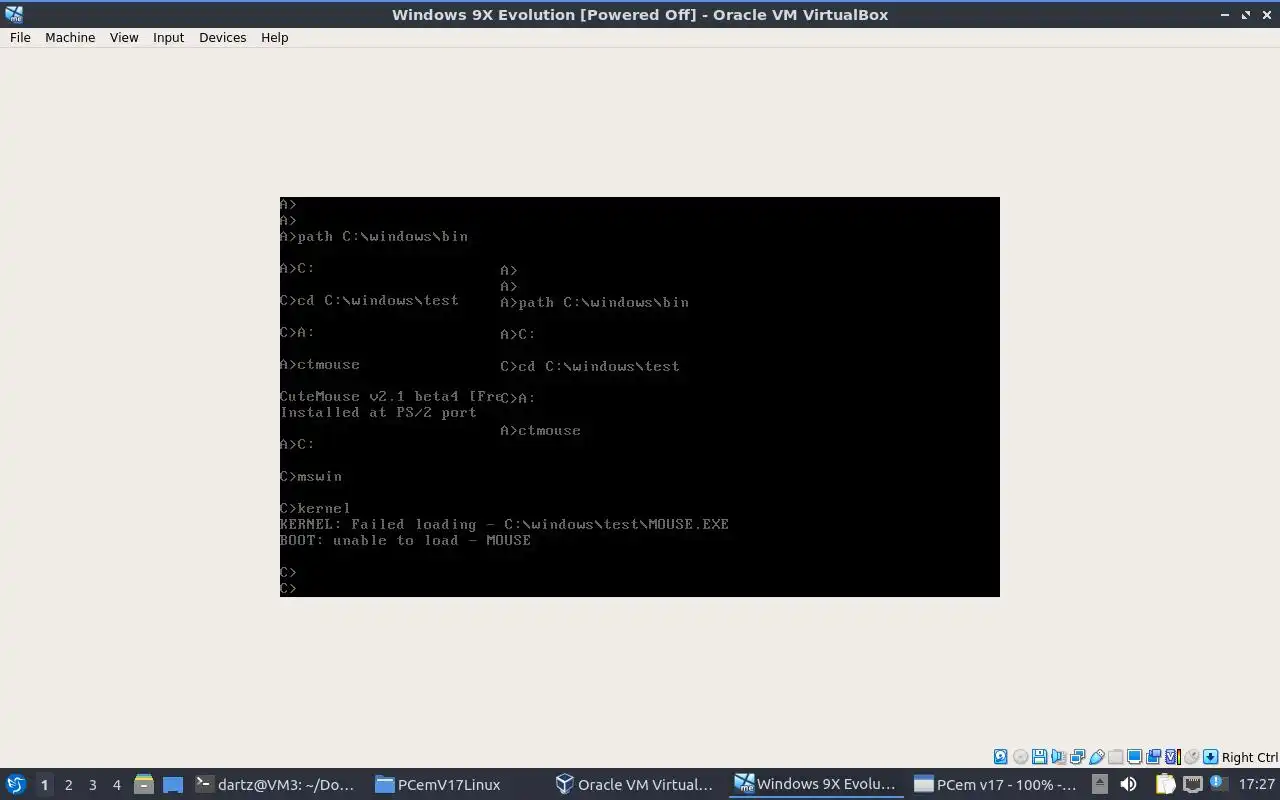Click the network adapters status icon
The height and width of the screenshot is (800, 1280).
coord(1077,757)
